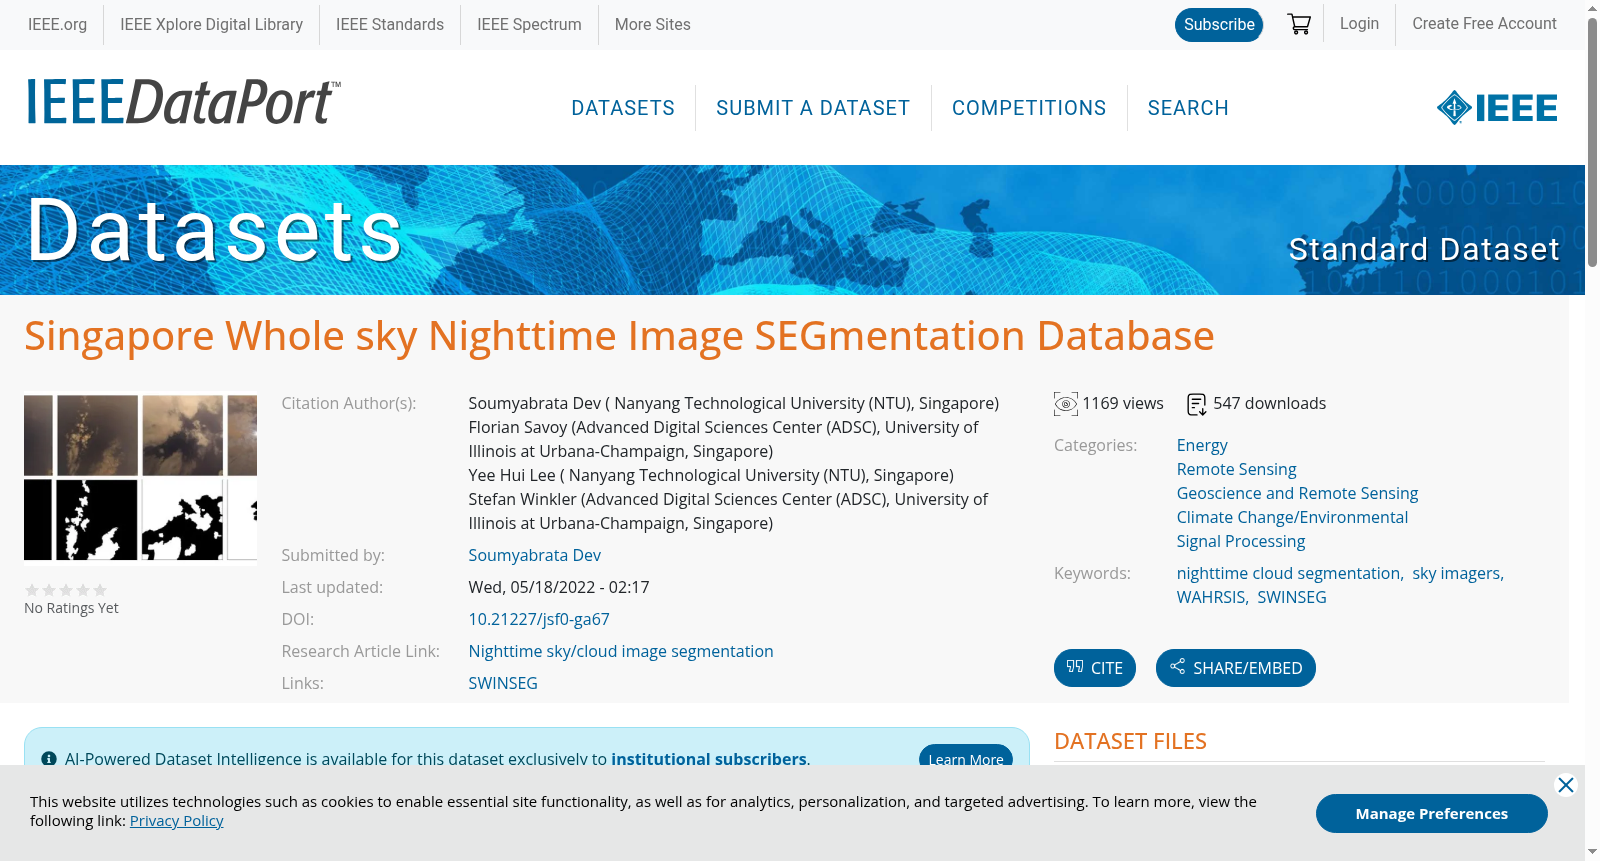Open Signal Processing category
This screenshot has height=861, width=1600.
pos(1241,541)
